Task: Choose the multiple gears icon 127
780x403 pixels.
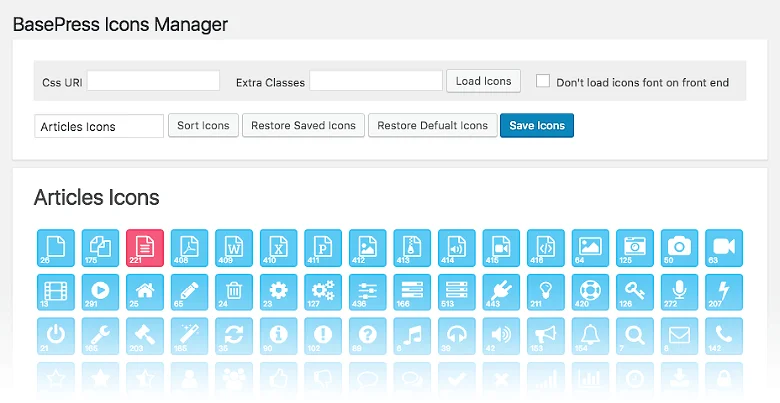Action: (x=323, y=292)
